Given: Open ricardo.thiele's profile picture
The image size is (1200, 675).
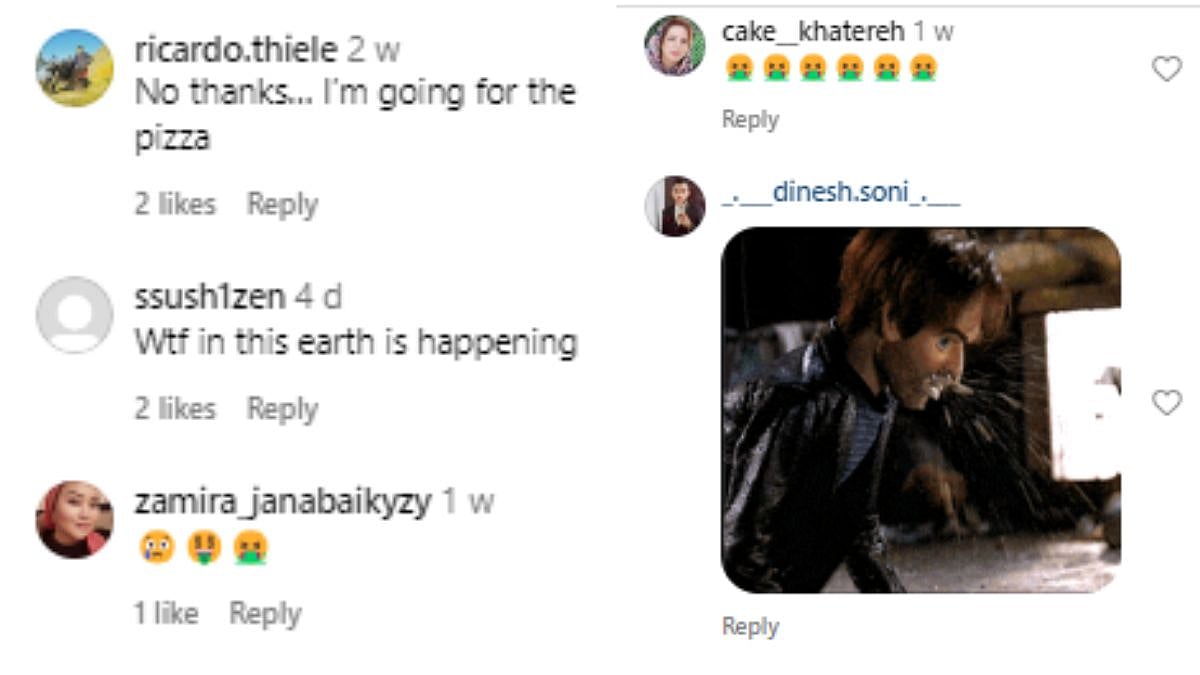Looking at the screenshot, I should 75,68.
